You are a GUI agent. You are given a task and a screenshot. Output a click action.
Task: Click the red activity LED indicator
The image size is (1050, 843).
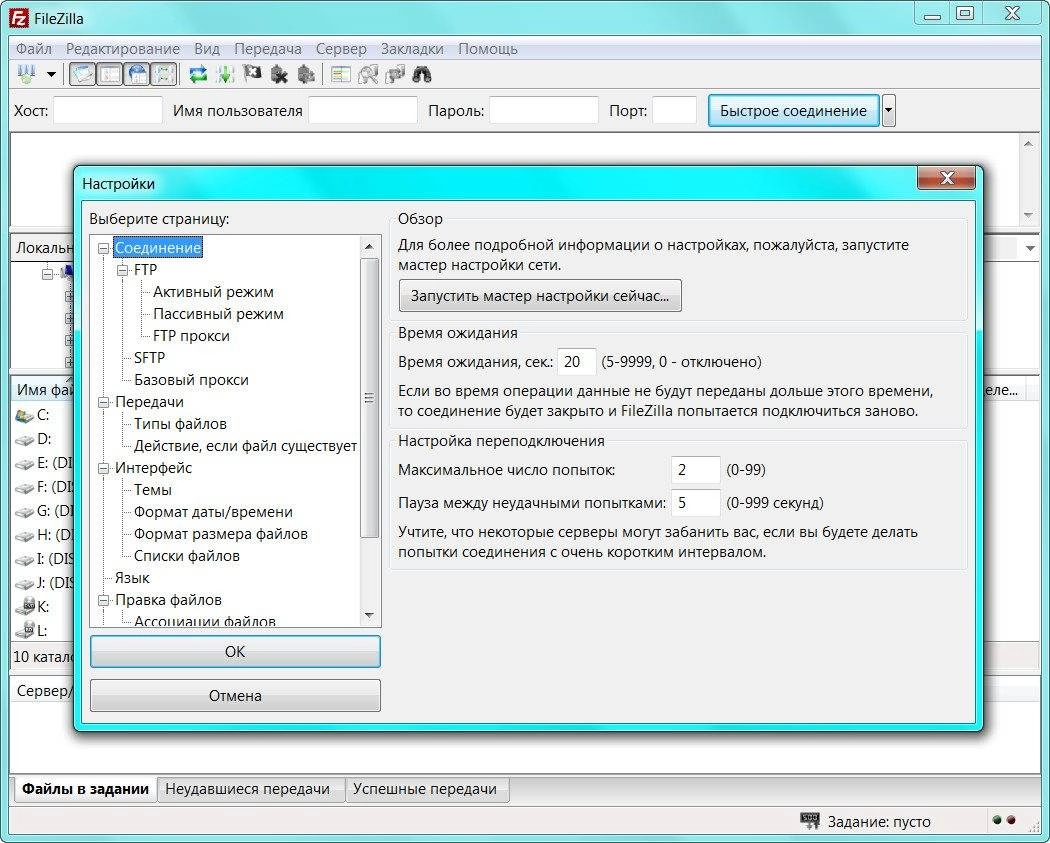[1010, 820]
